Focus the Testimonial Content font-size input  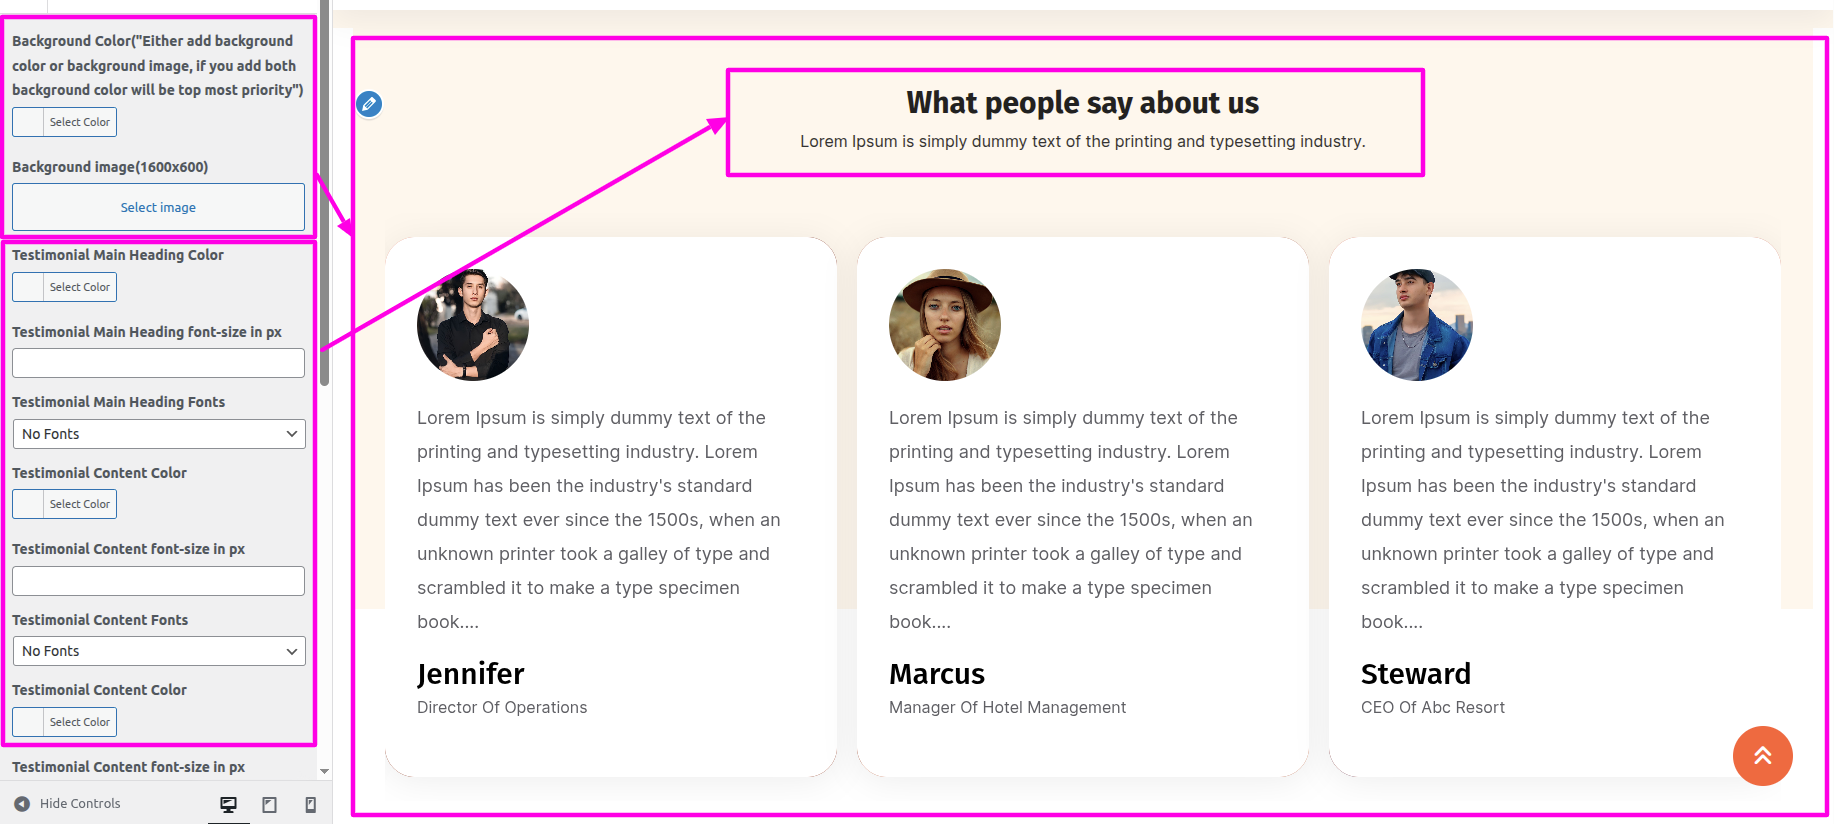pos(159,581)
